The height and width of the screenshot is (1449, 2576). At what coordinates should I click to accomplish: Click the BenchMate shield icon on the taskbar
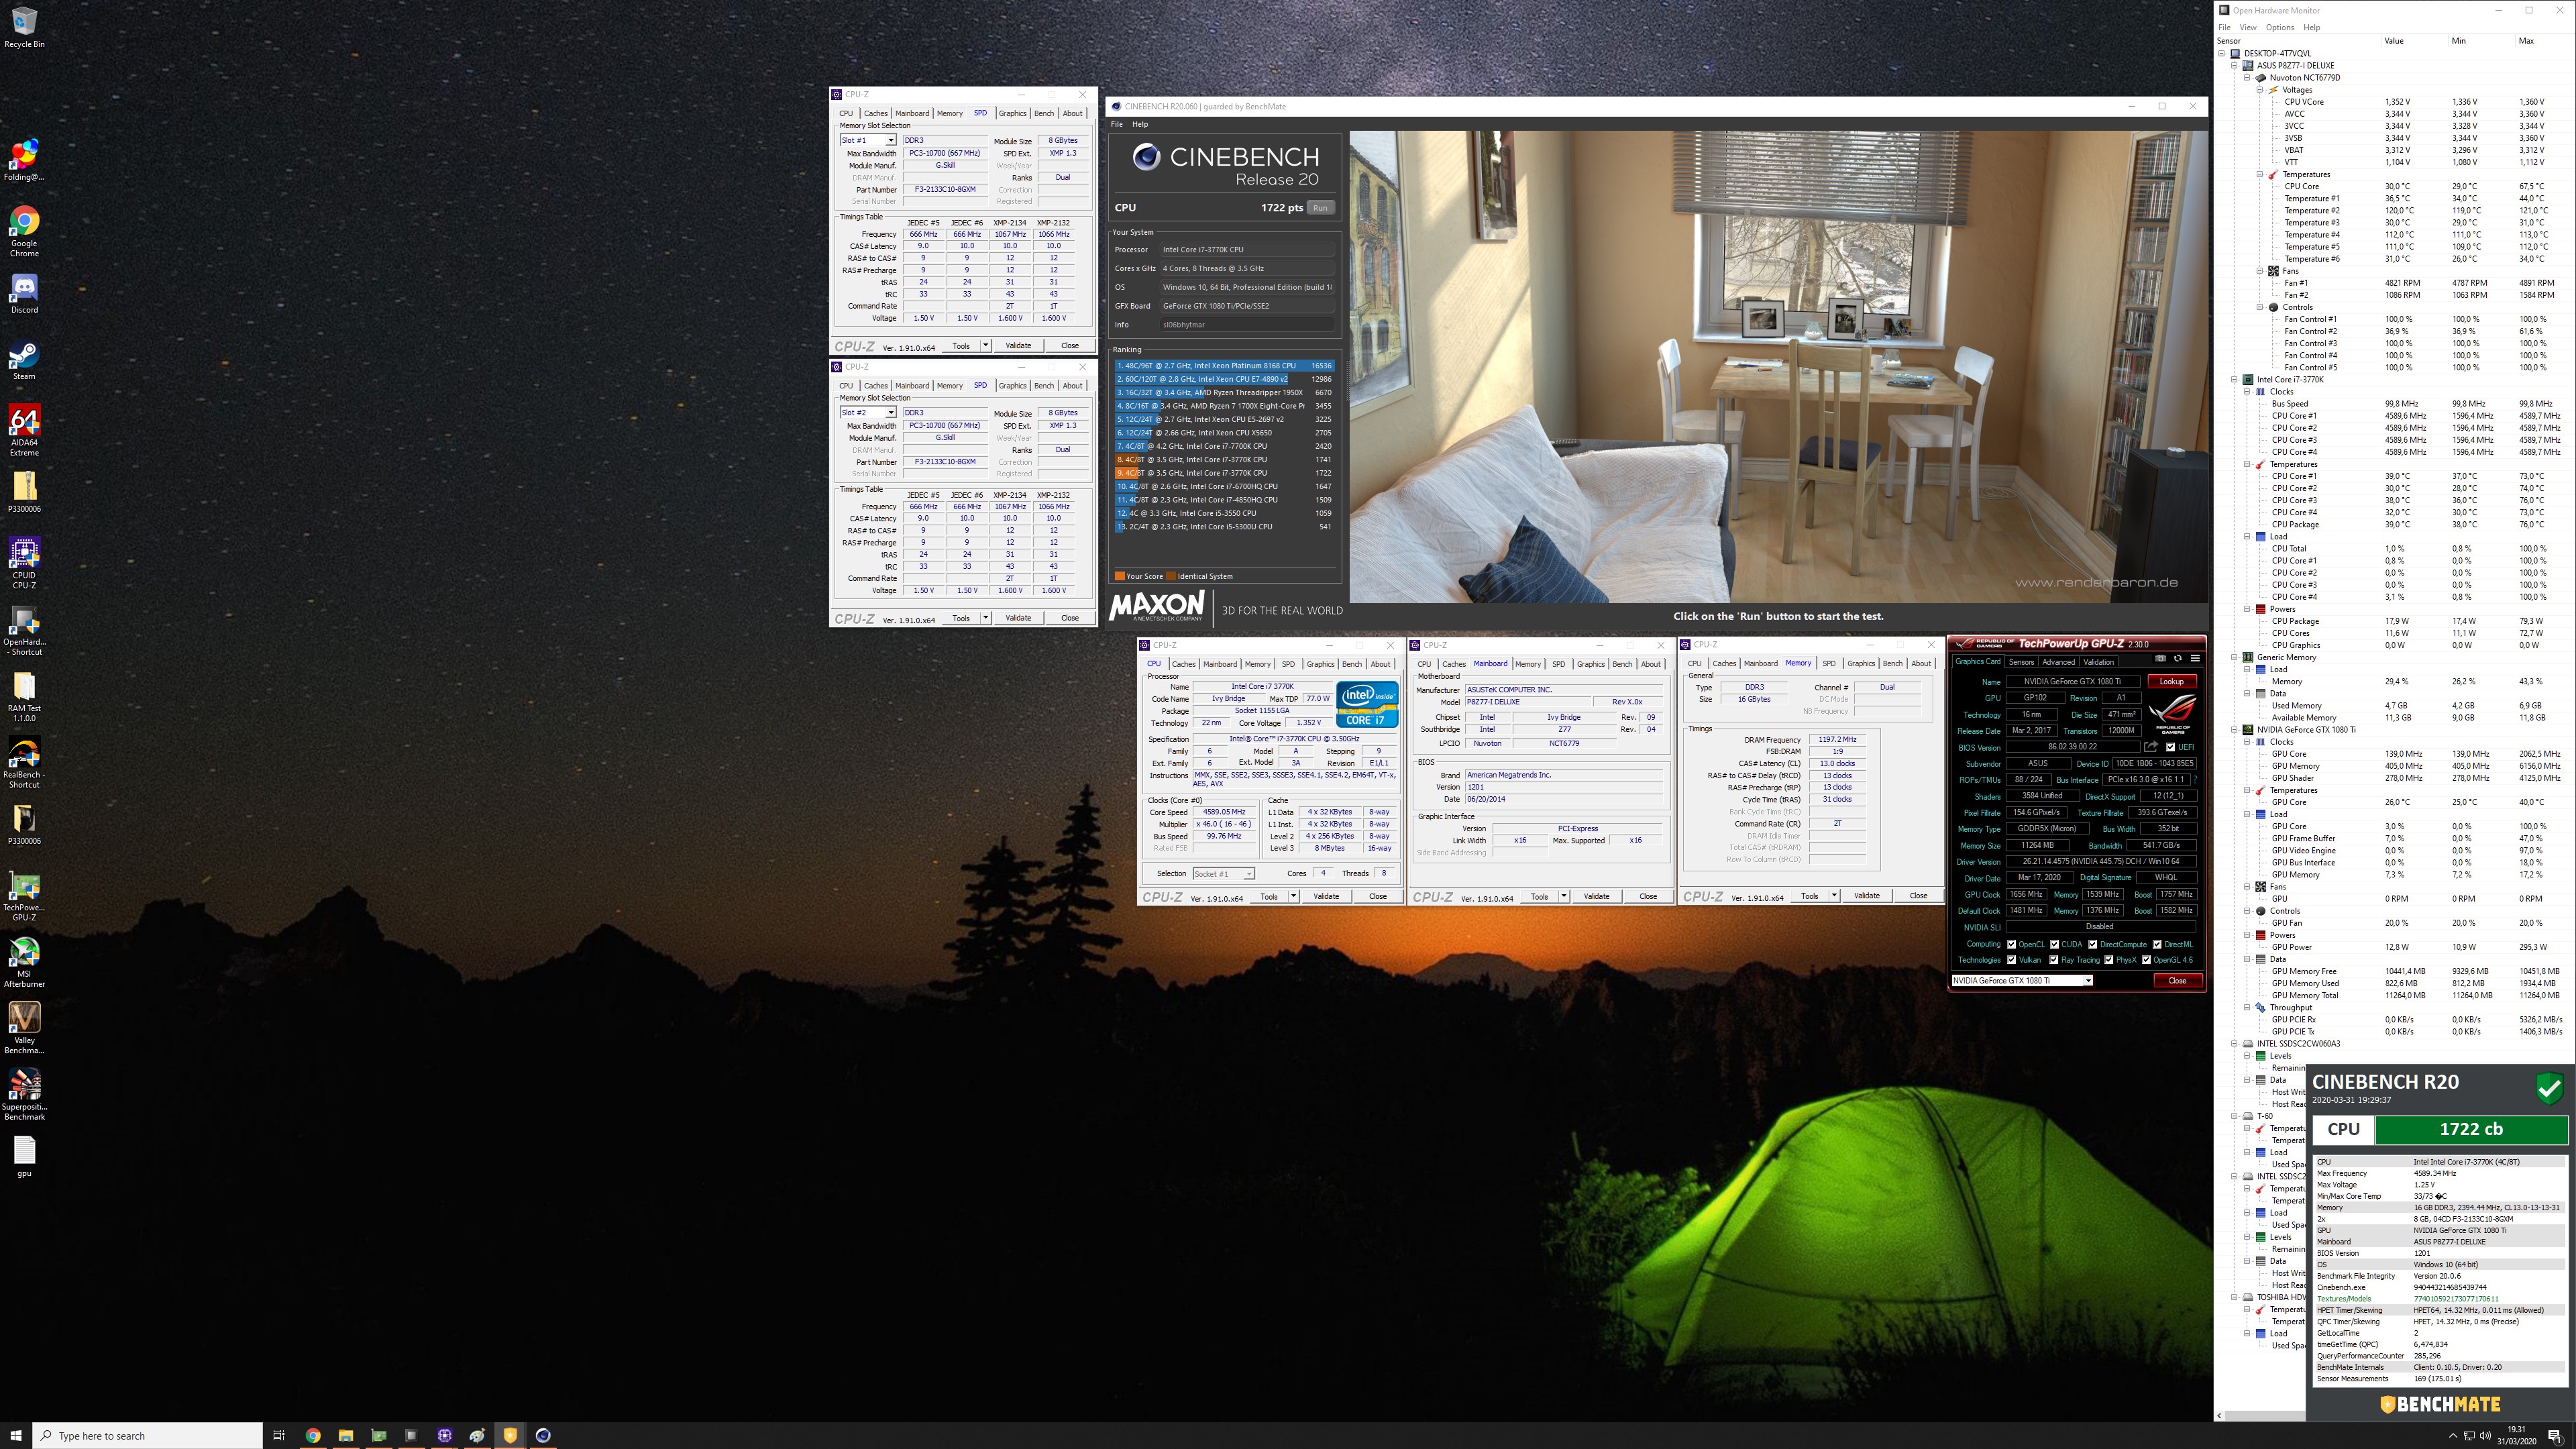[x=510, y=1435]
